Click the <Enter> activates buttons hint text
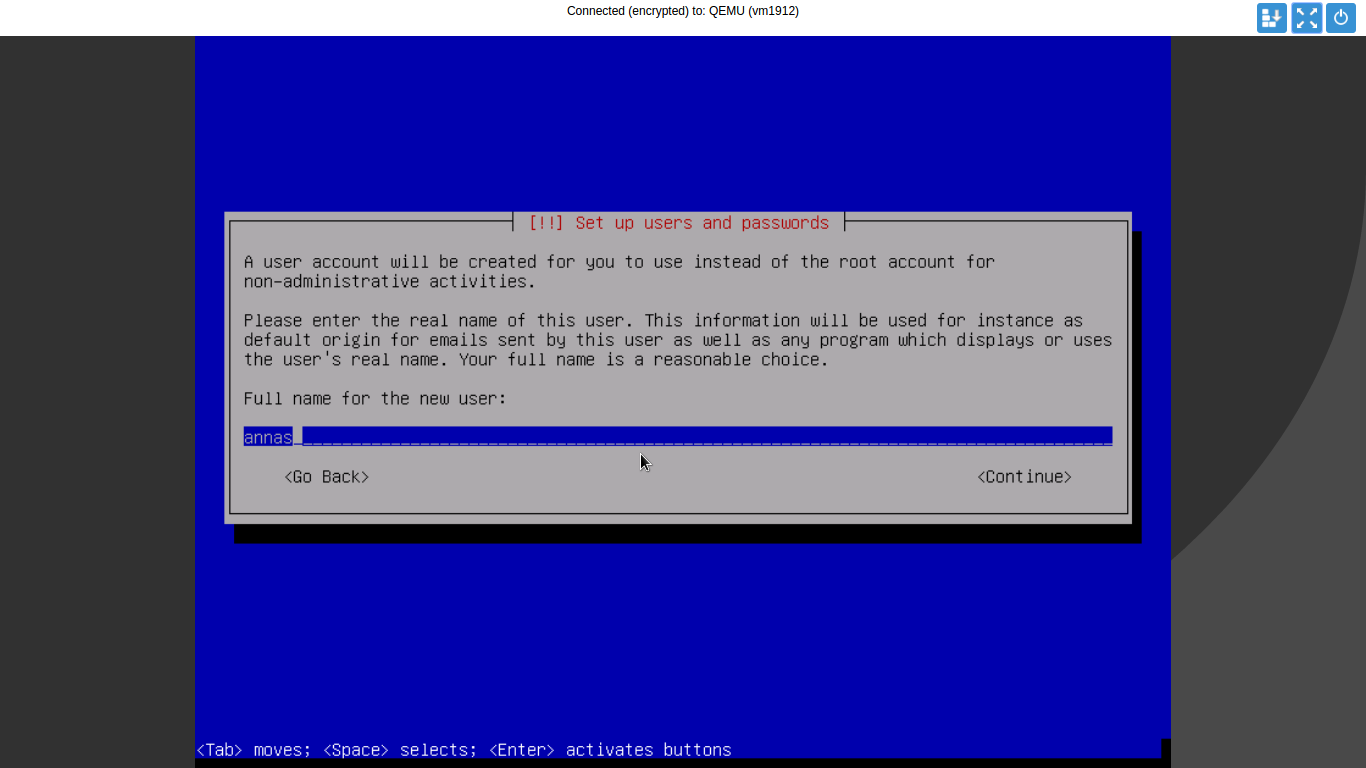Viewport: 1366px width, 768px height. coord(610,750)
